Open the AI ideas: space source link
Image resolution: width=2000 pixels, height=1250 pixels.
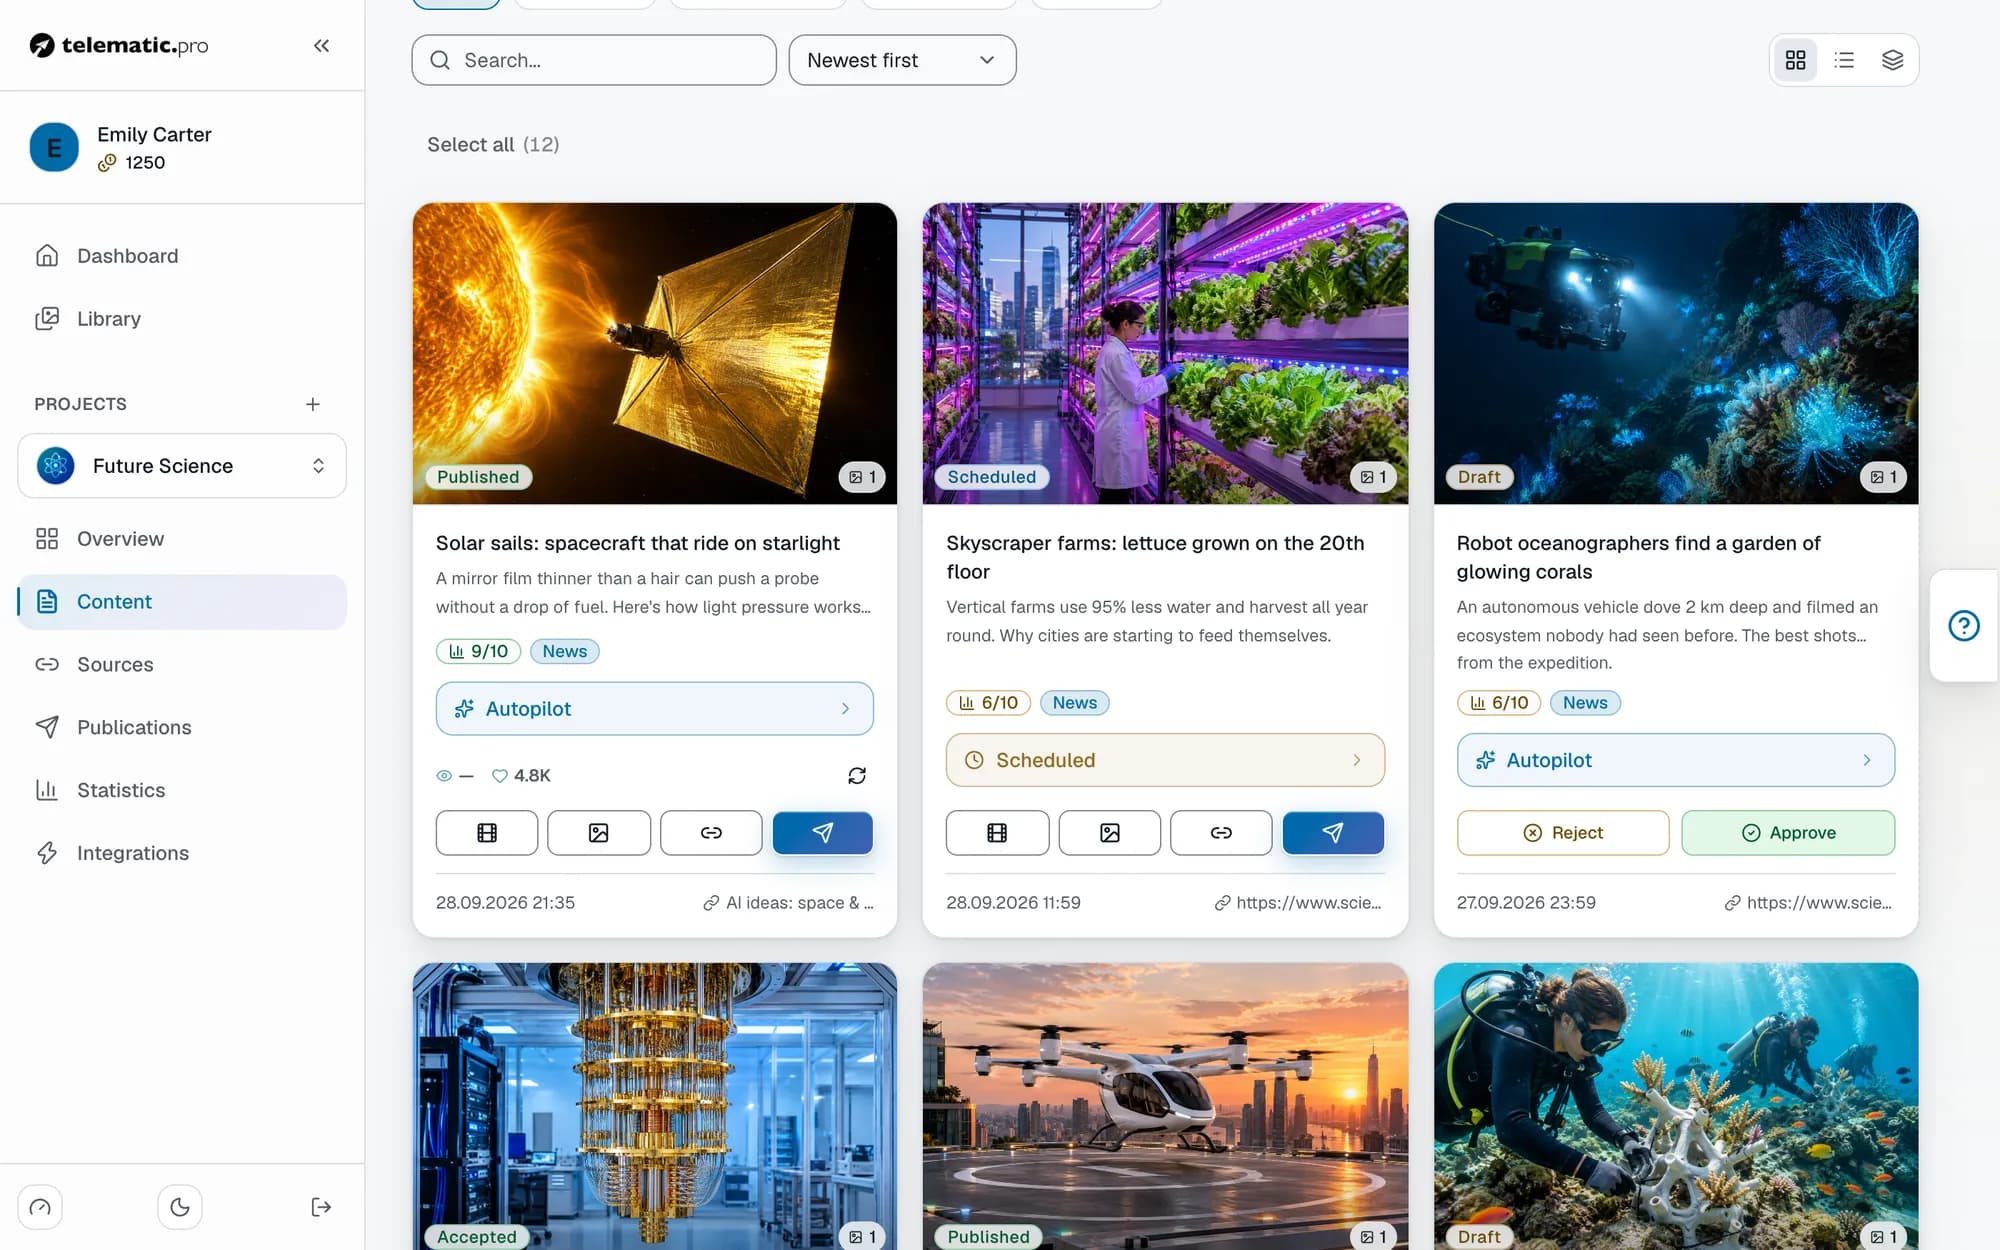click(x=788, y=903)
